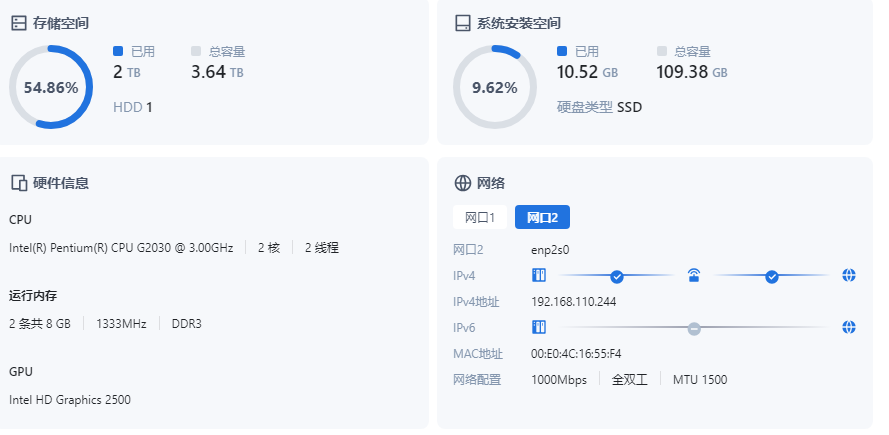889x435 pixels.
Task: Click the HDD 1 label
Action: (x=133, y=106)
